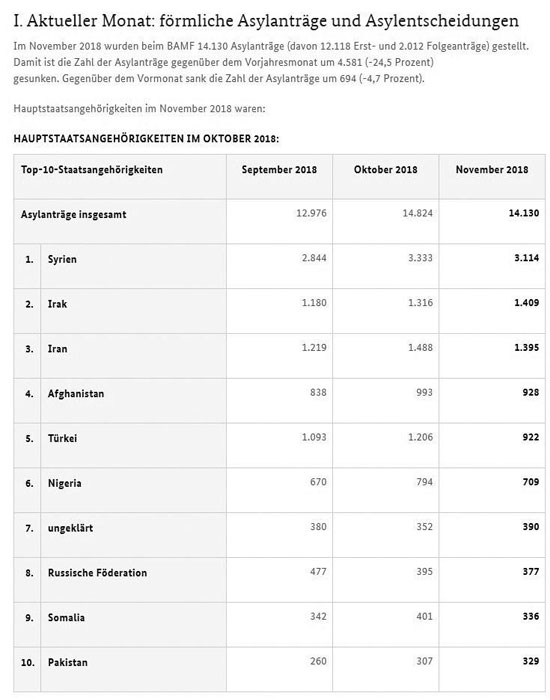
Task: Click the September 2018 column header
Action: tap(279, 170)
